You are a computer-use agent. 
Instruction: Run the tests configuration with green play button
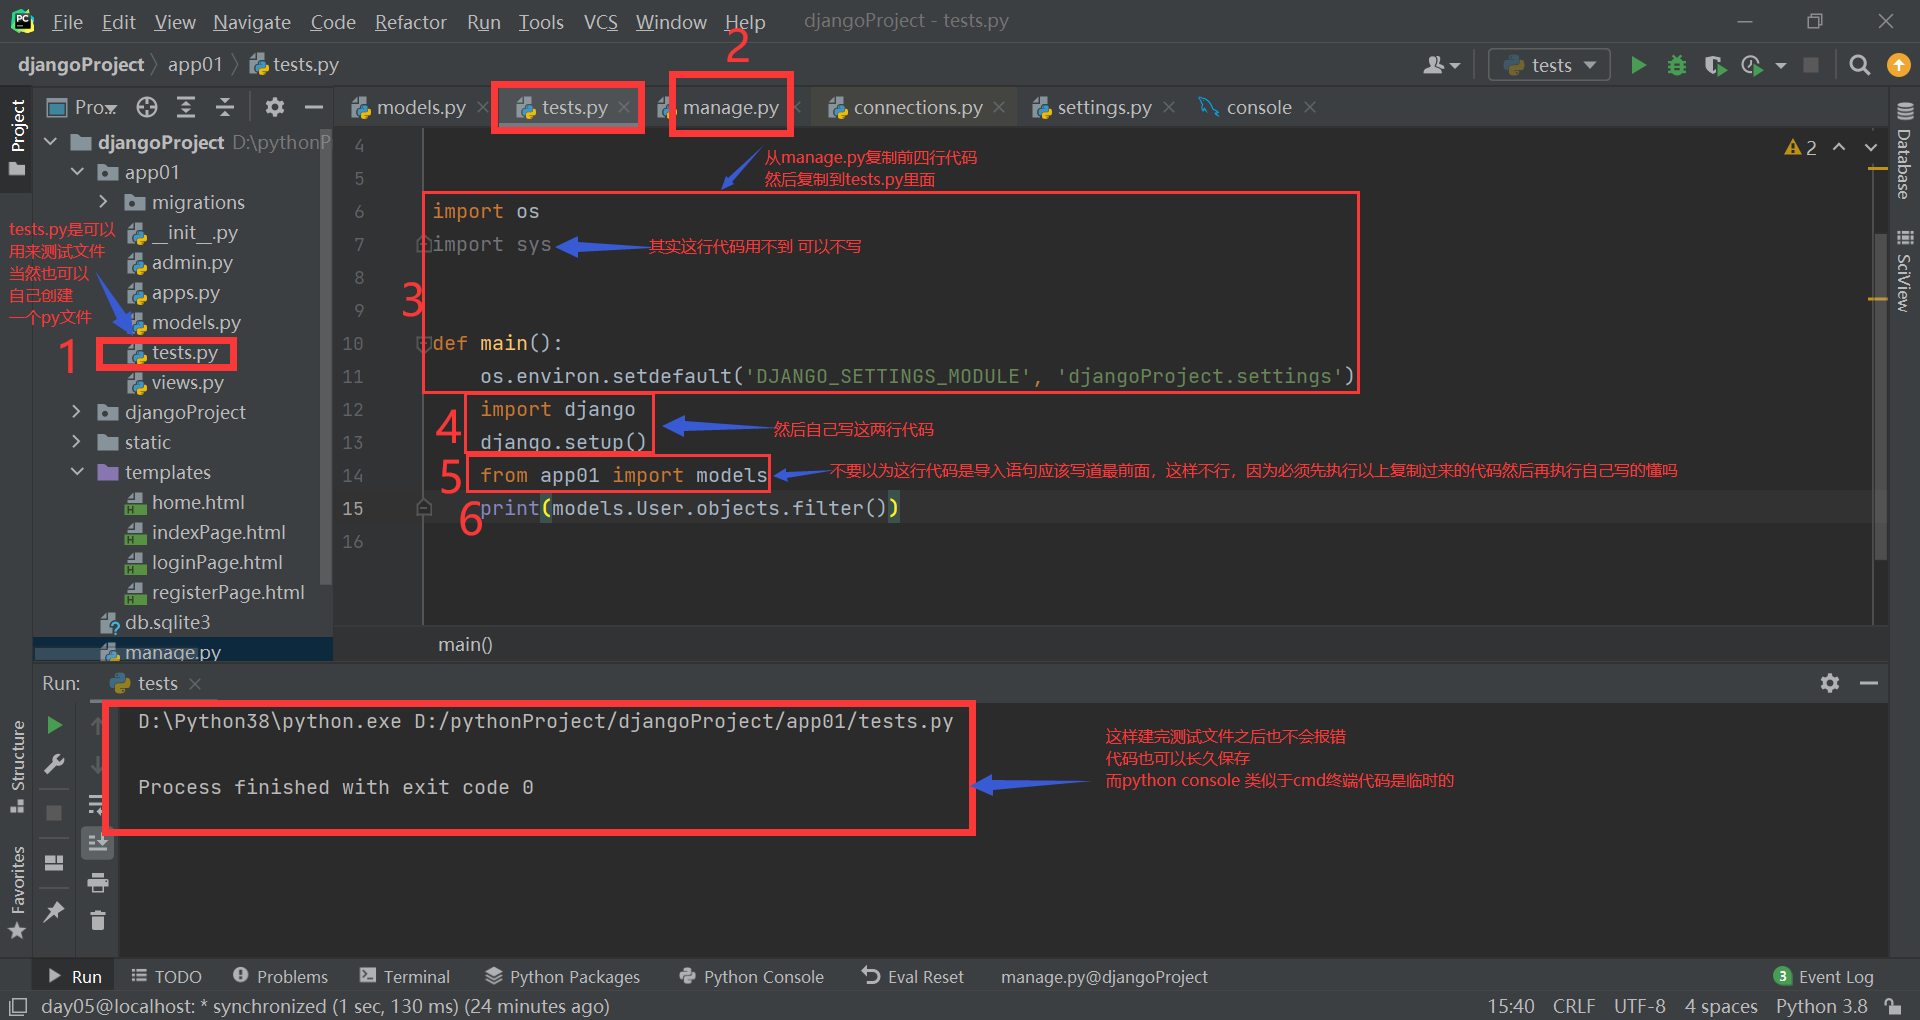pos(1638,65)
